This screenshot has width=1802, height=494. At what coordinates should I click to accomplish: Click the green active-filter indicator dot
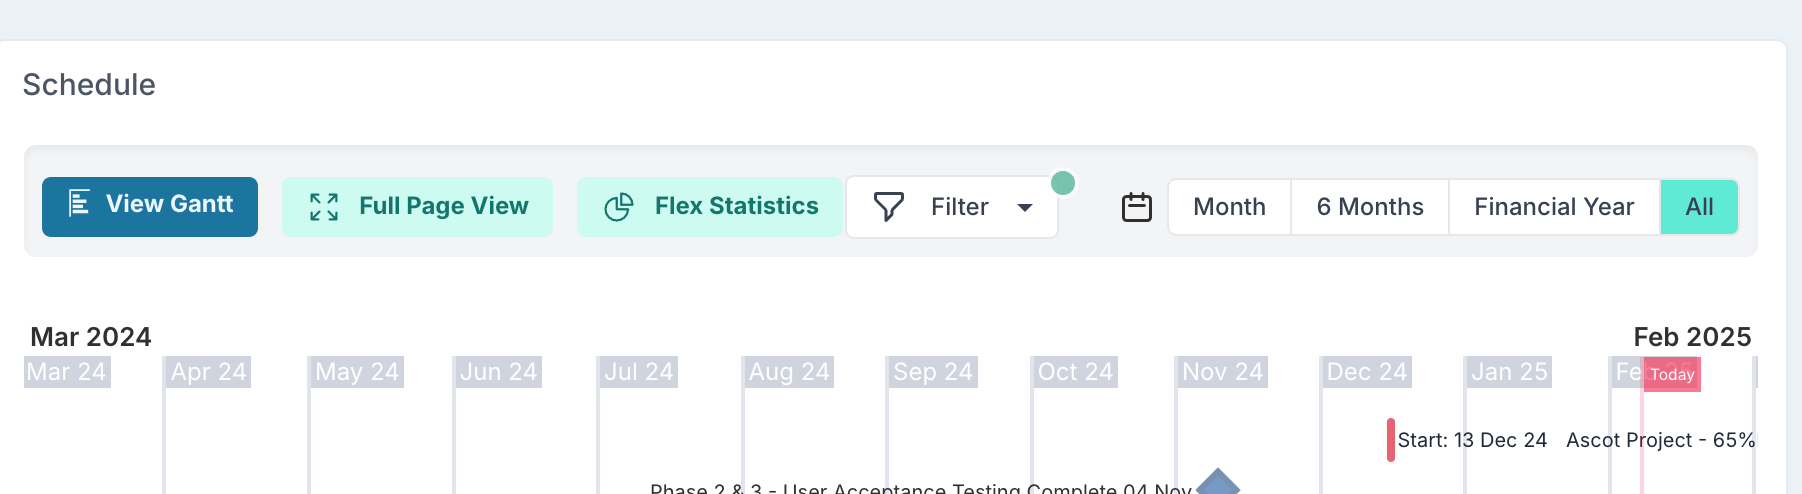(1063, 183)
